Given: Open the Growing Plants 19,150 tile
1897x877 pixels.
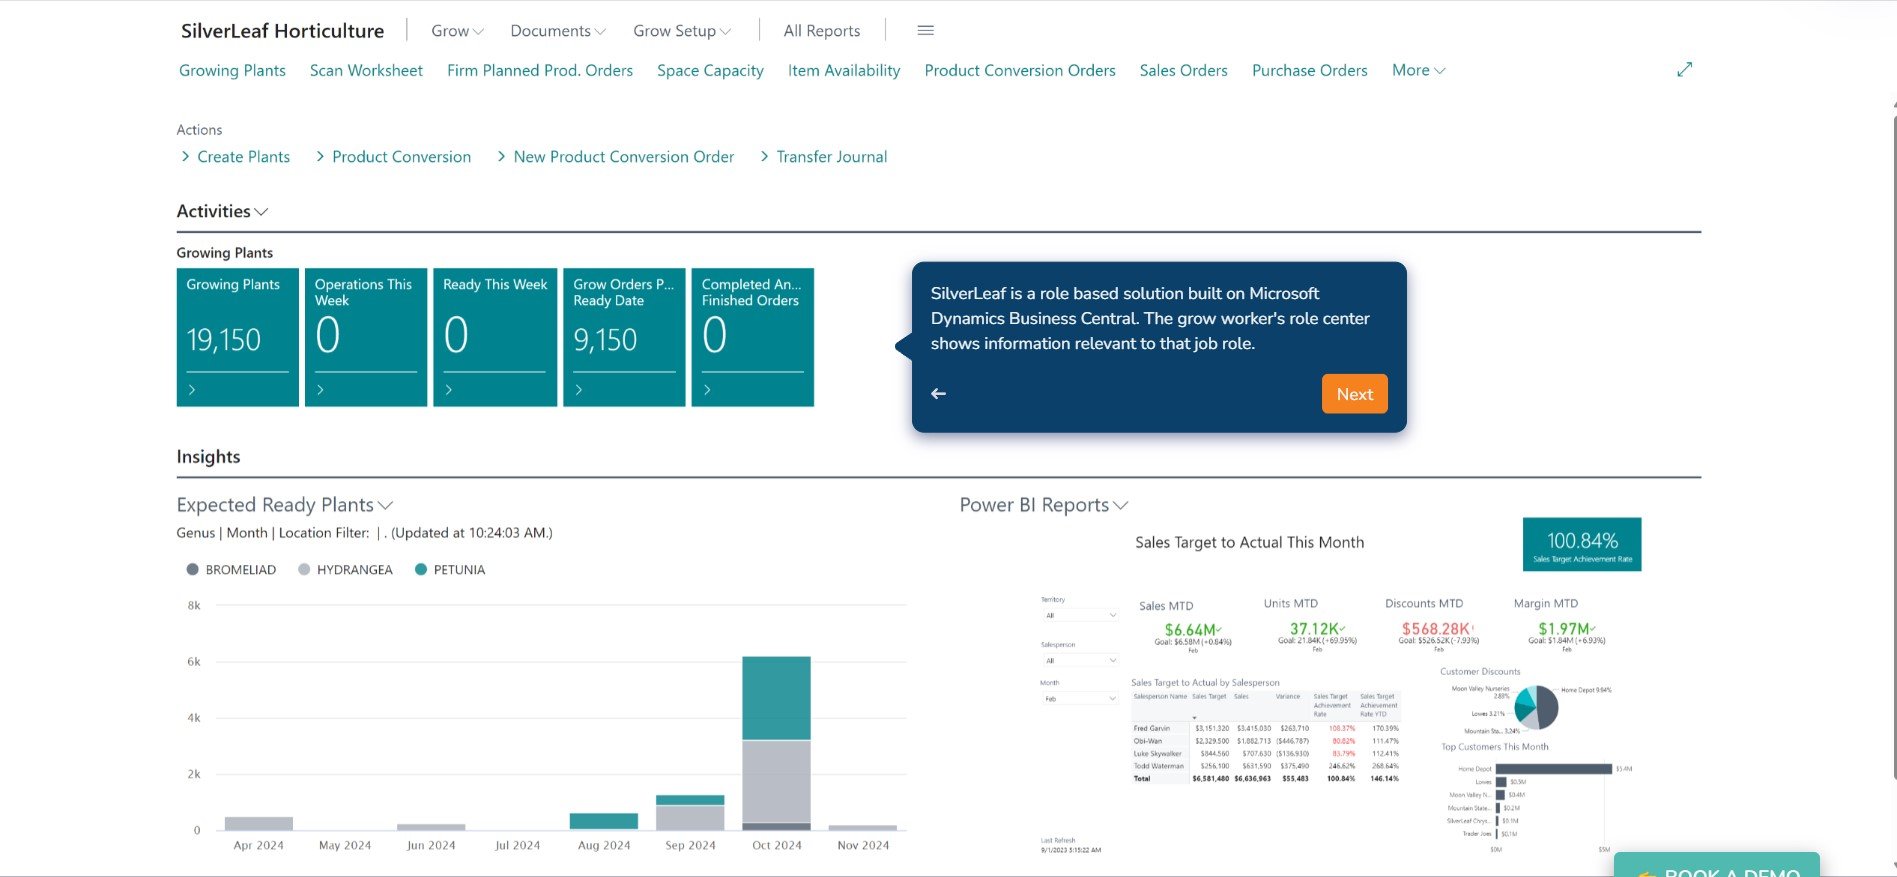Looking at the screenshot, I should pyautogui.click(x=238, y=337).
